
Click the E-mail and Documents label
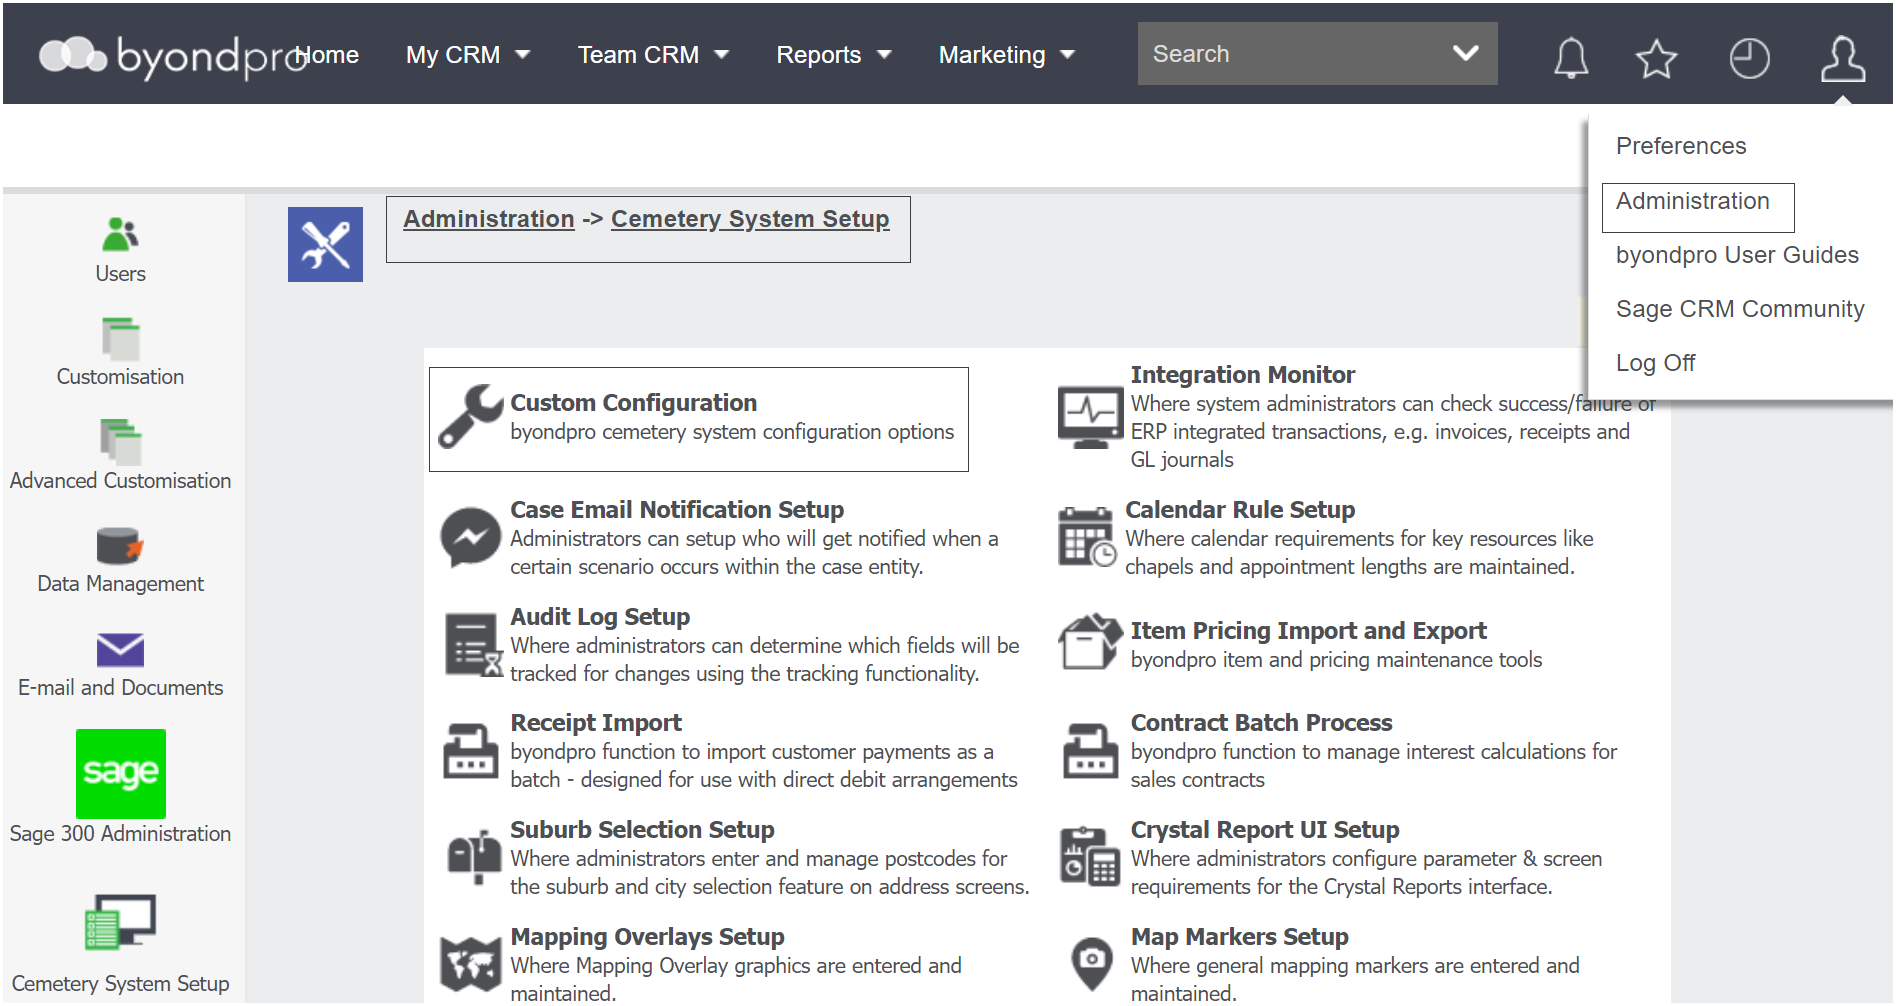pyautogui.click(x=120, y=688)
